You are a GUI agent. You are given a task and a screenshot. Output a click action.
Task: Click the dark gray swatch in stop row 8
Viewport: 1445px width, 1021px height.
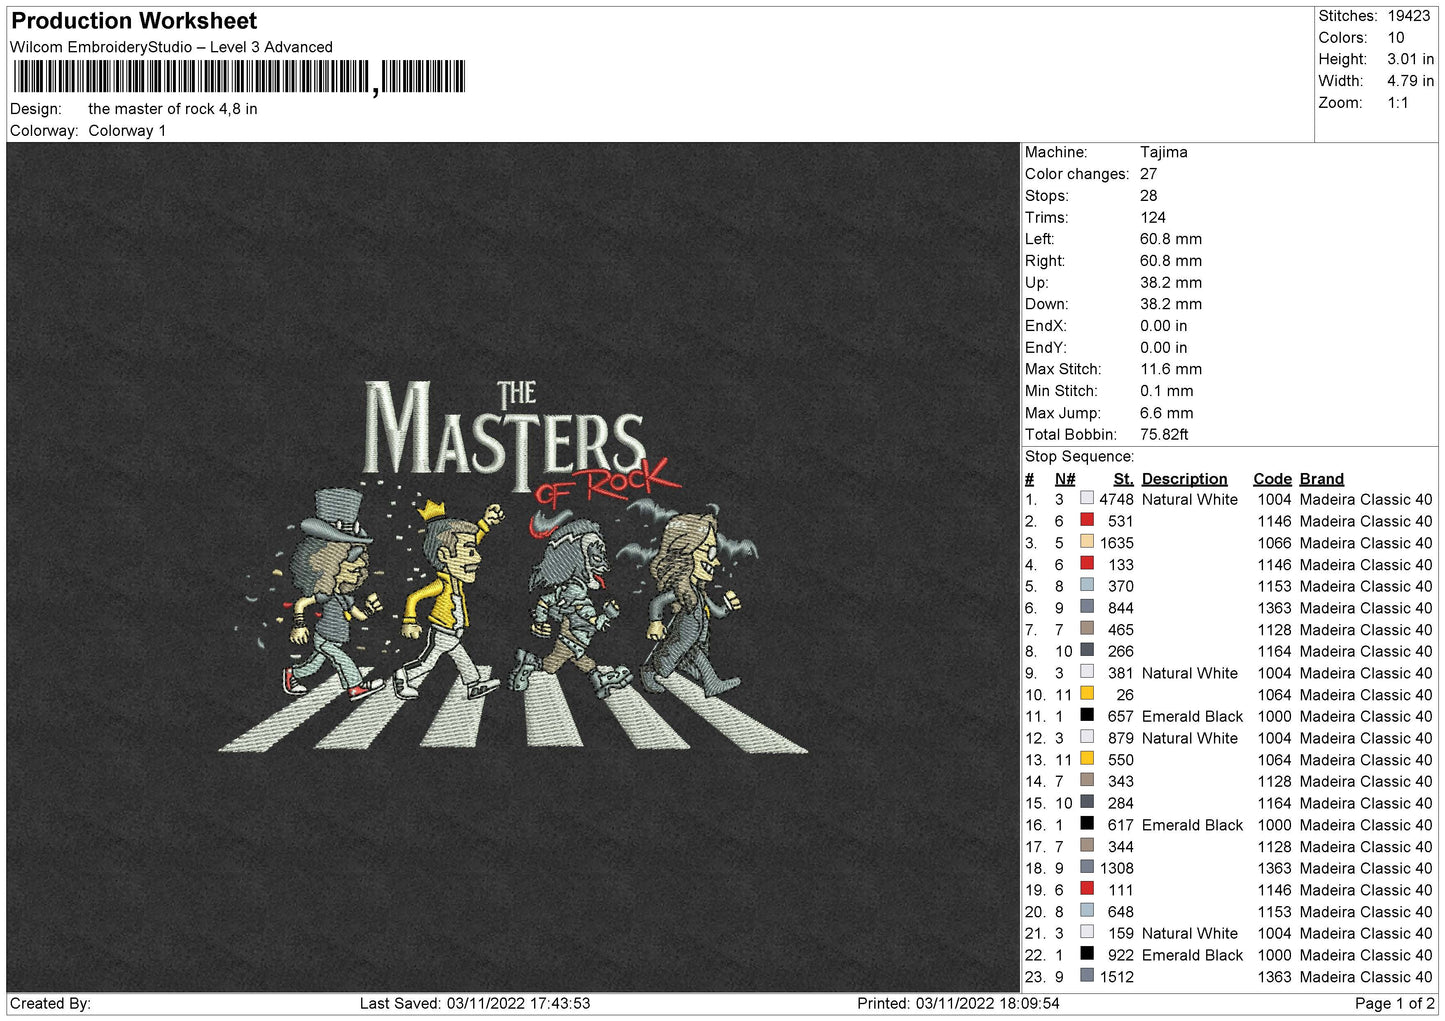tap(1087, 650)
